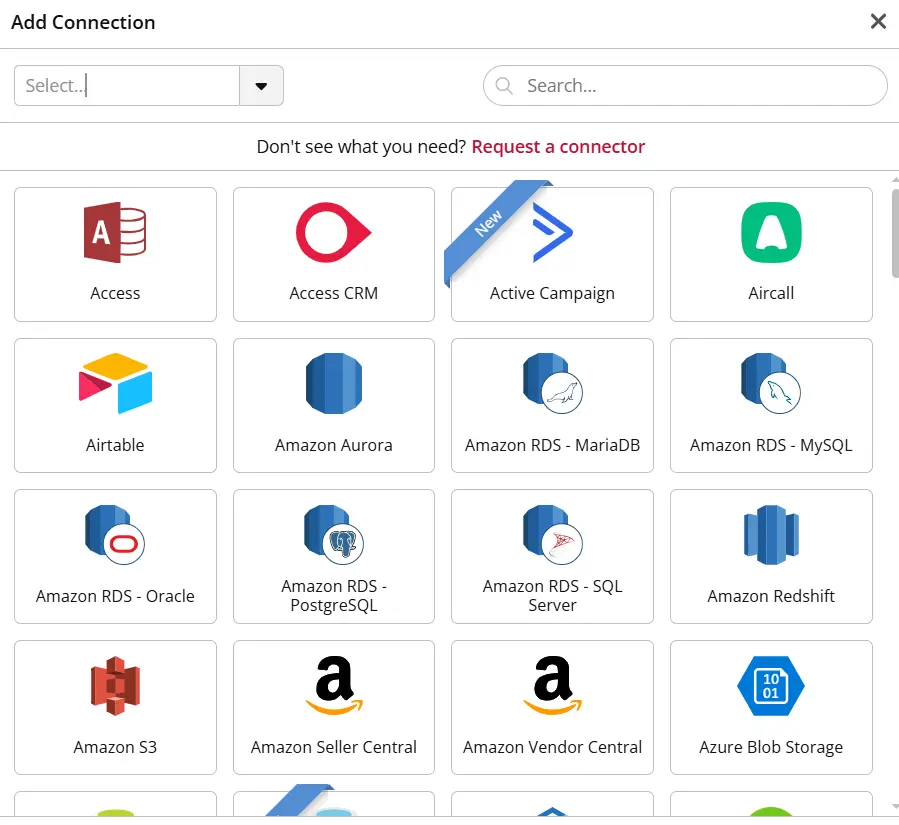Viewport: 899px width, 825px height.
Task: Click the 'Access CRM' label
Action: pos(334,293)
